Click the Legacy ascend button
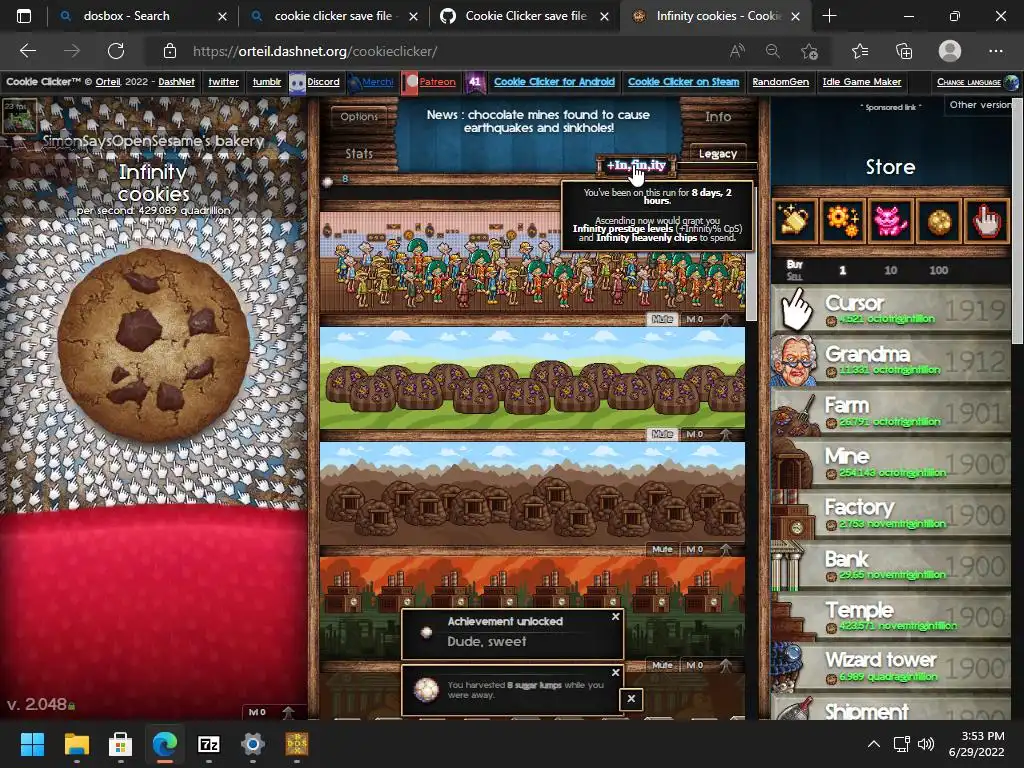The height and width of the screenshot is (768, 1024). pos(718,153)
